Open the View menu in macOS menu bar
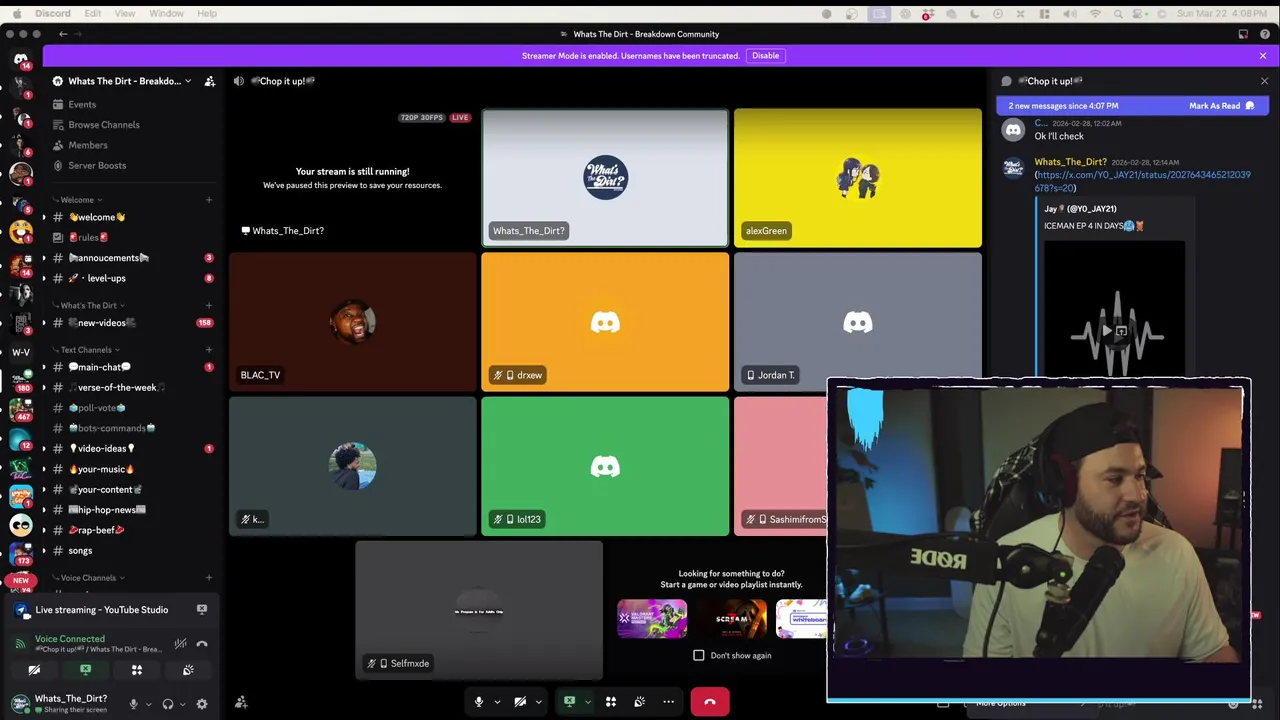 tap(125, 13)
